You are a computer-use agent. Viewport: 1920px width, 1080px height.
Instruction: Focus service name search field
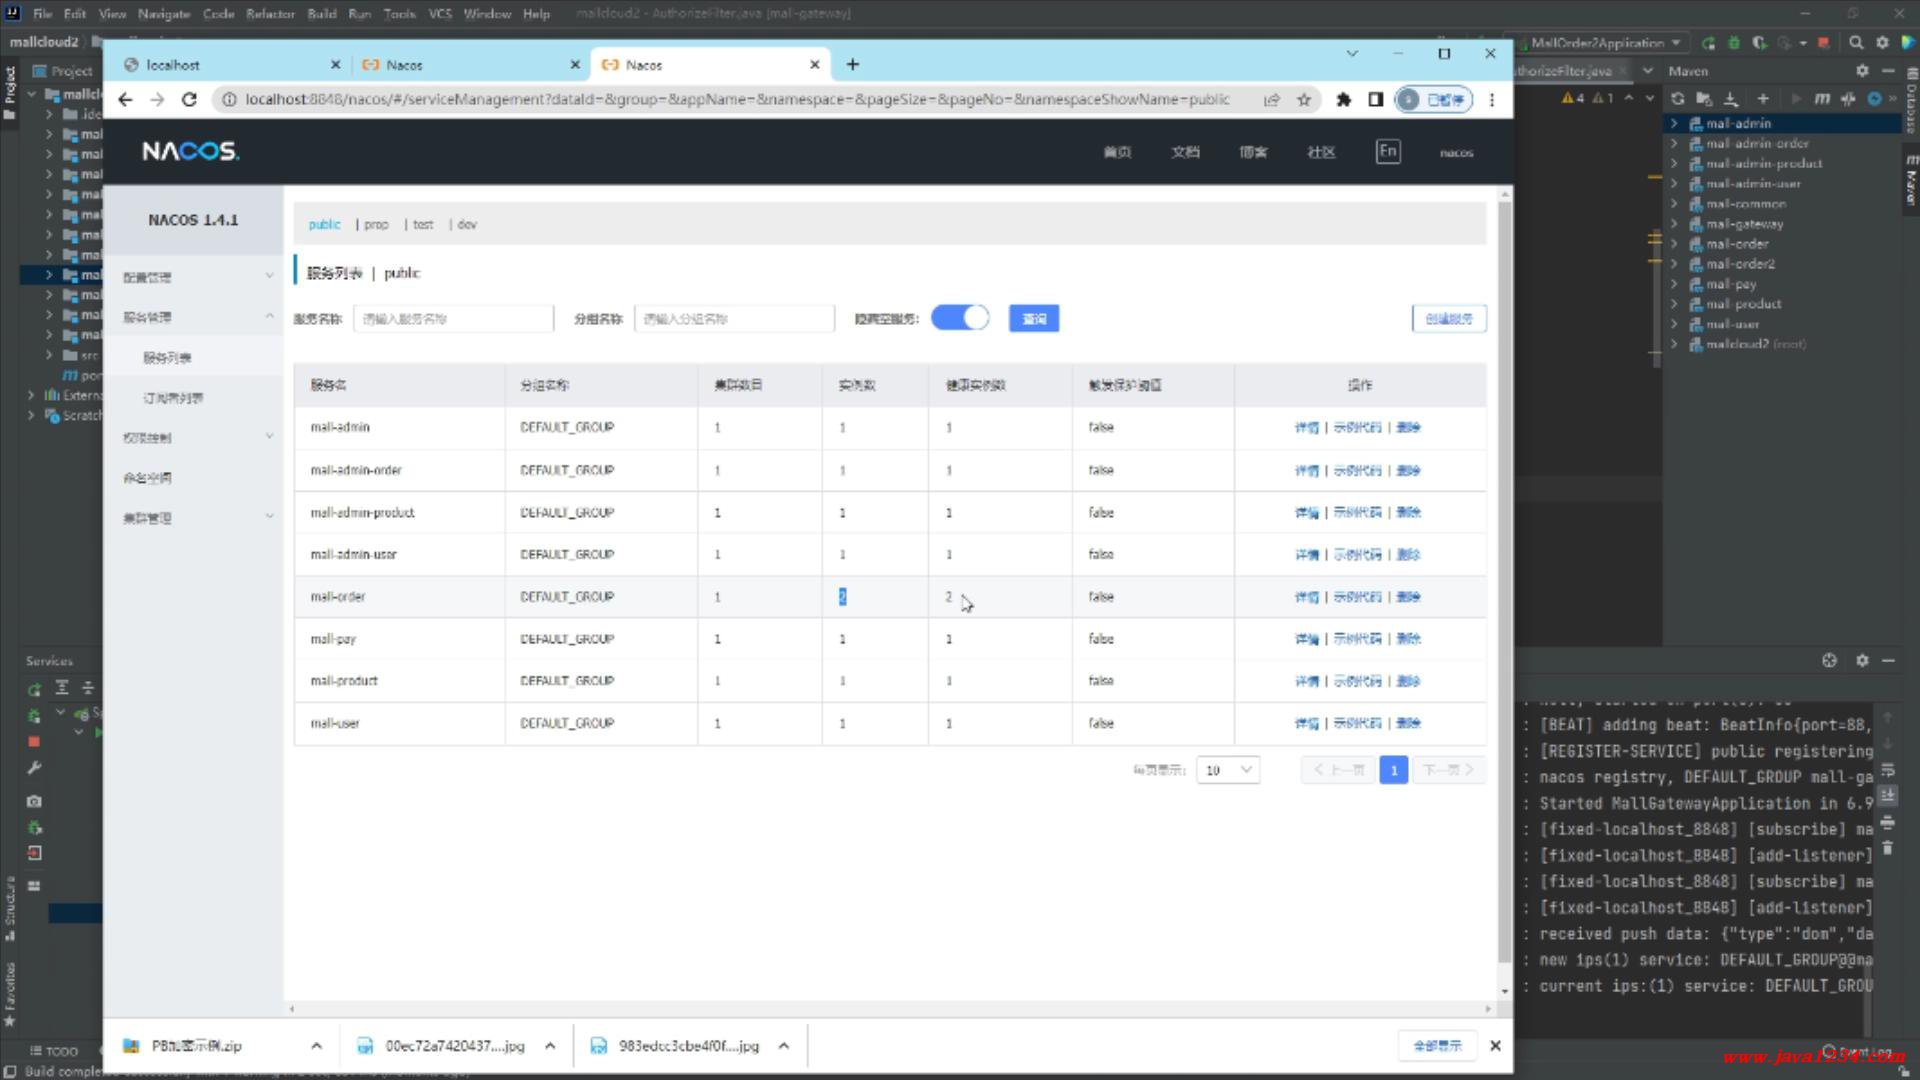click(x=453, y=318)
